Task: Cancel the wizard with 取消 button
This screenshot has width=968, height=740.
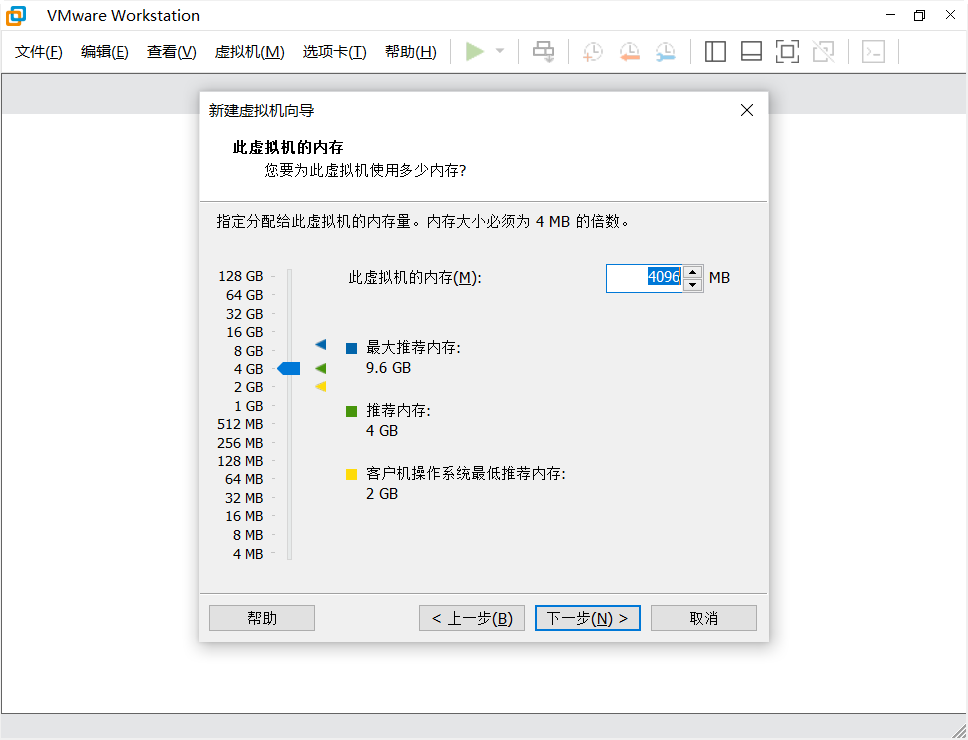Action: tap(704, 618)
